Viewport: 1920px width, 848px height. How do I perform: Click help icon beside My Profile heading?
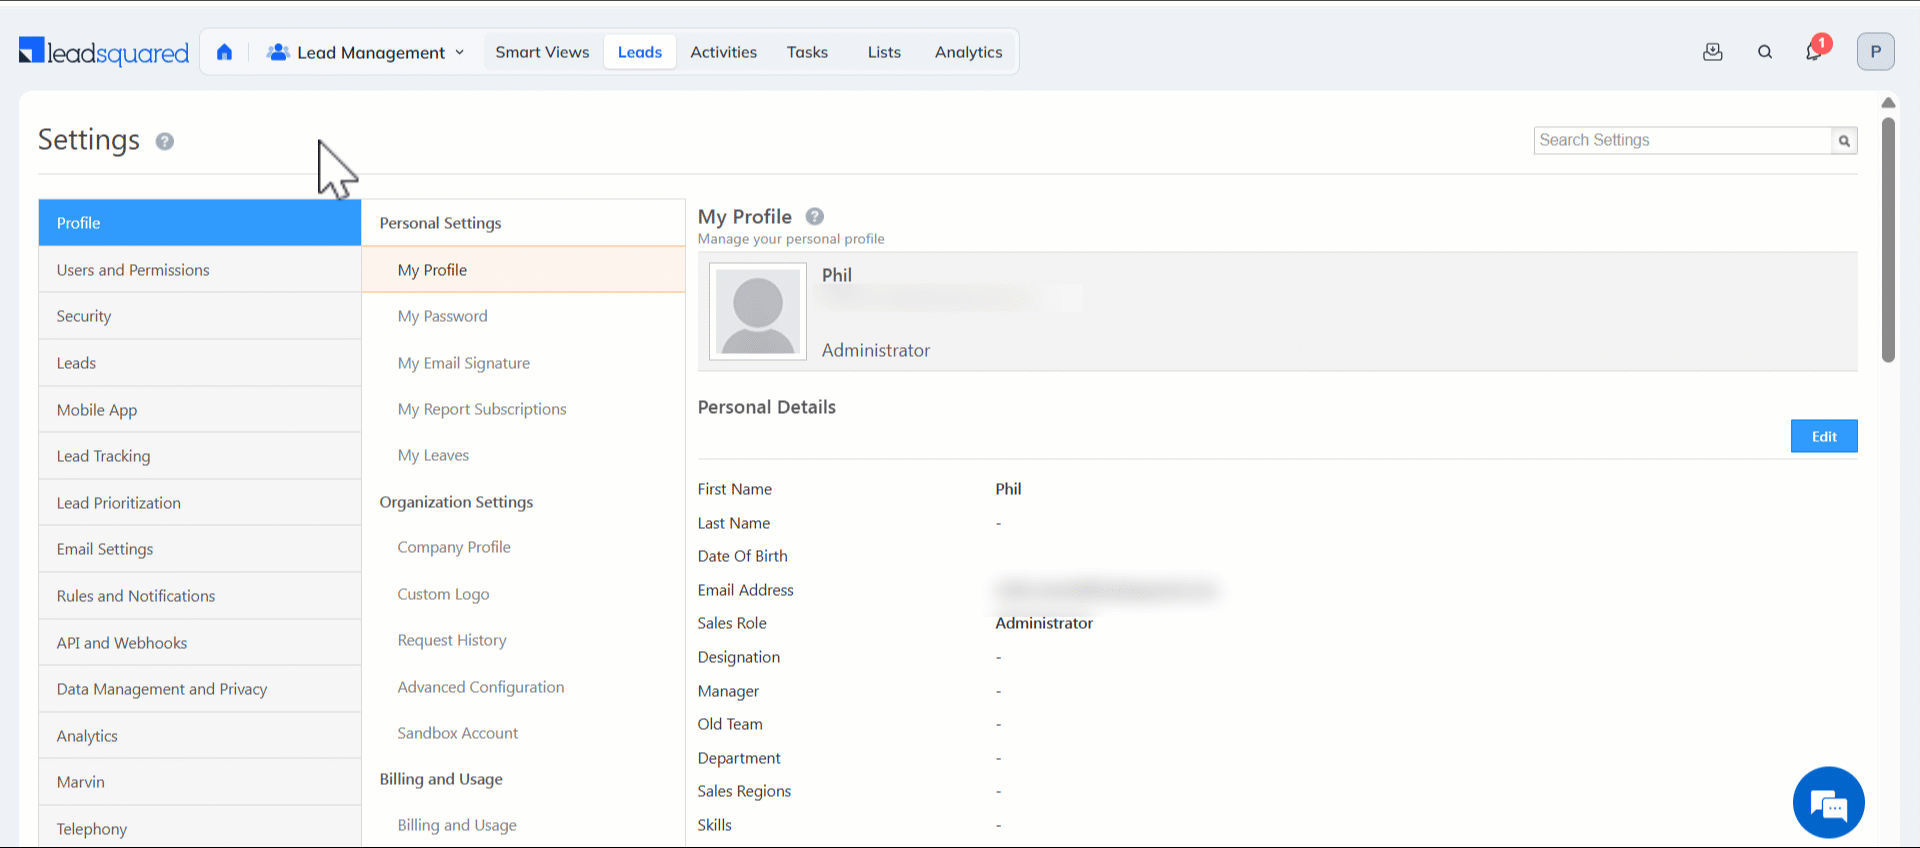click(x=815, y=216)
